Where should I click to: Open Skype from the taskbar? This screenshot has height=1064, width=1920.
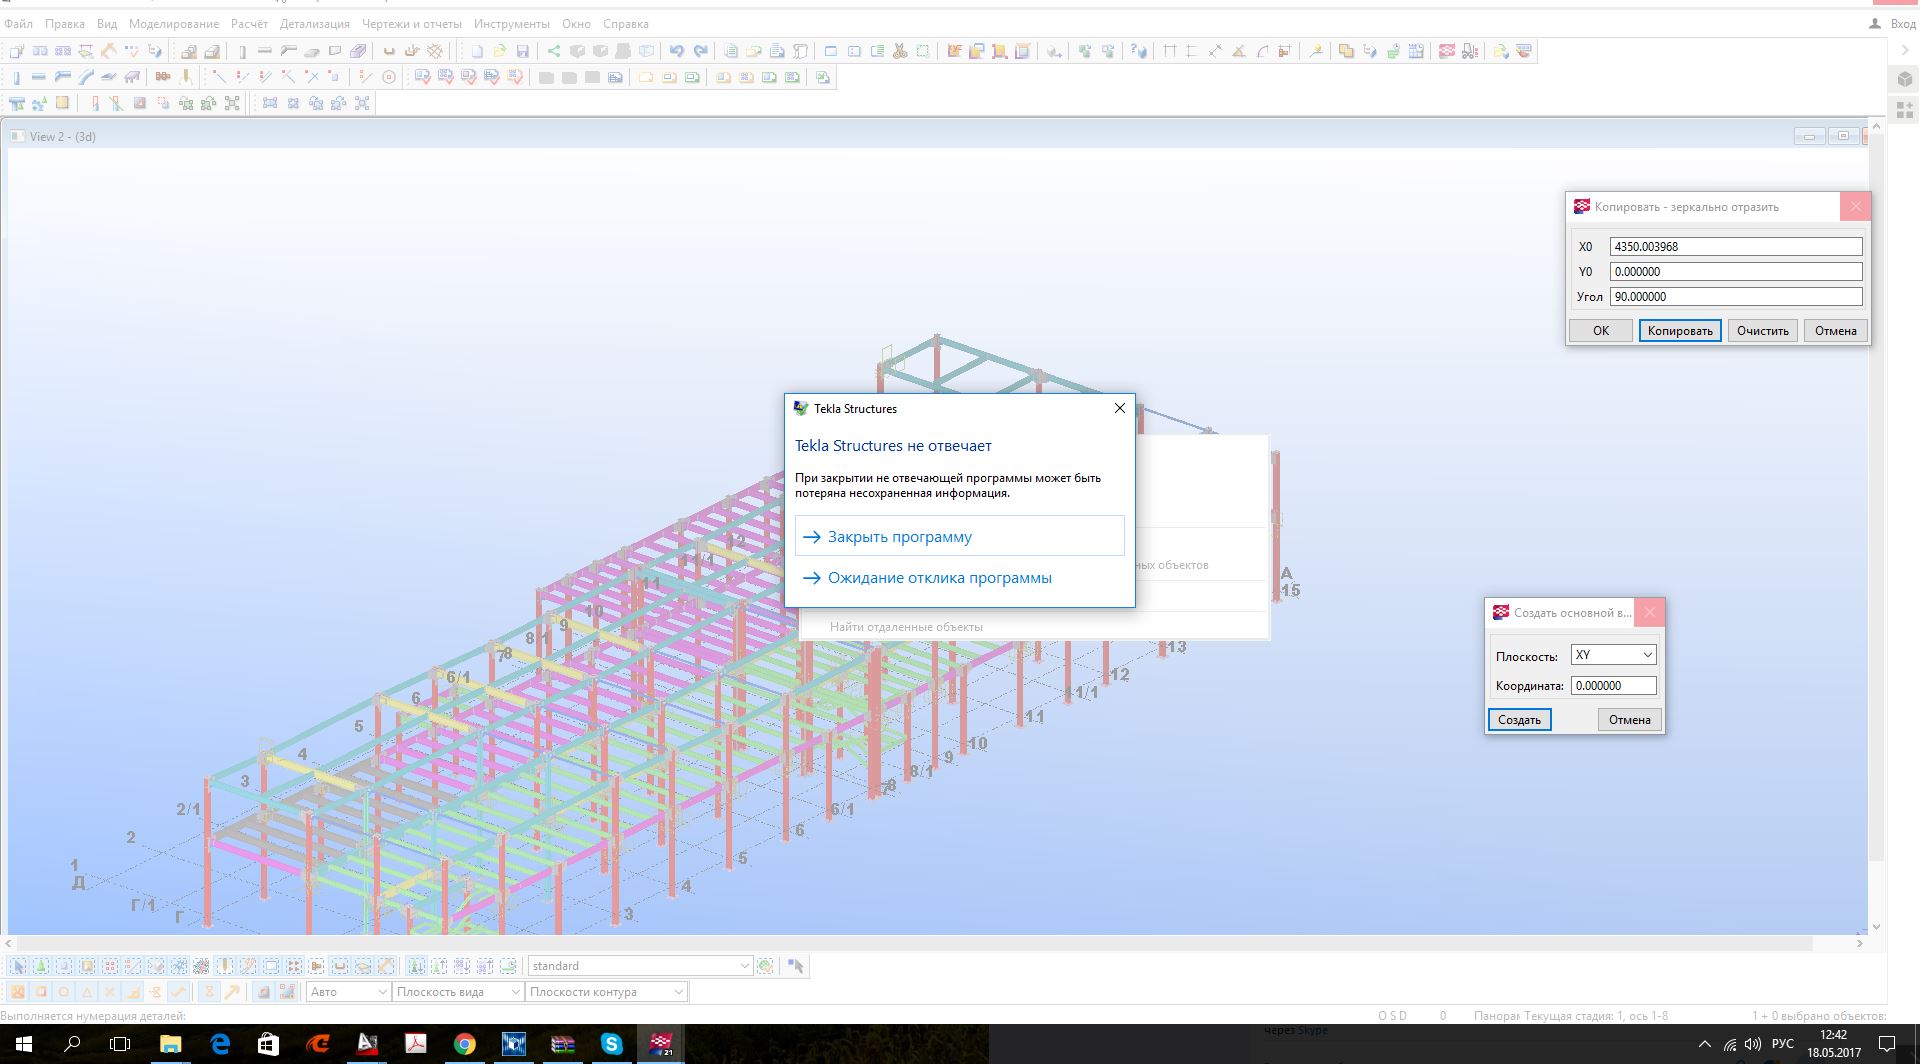pos(611,1044)
